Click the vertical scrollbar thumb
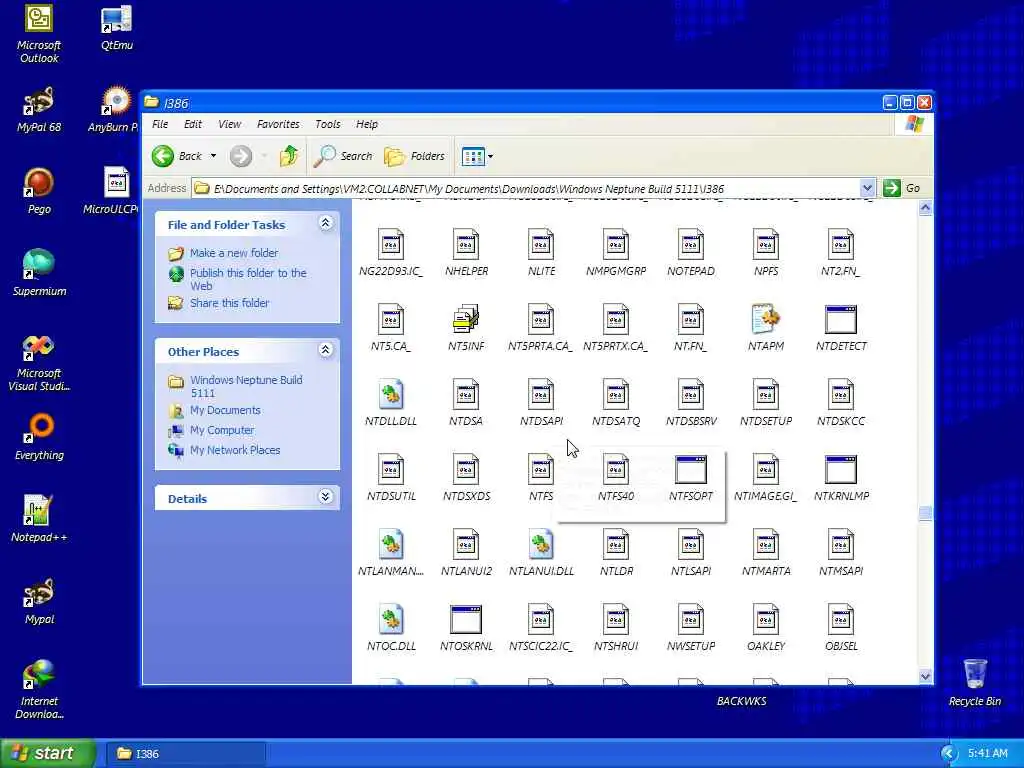 (x=925, y=513)
